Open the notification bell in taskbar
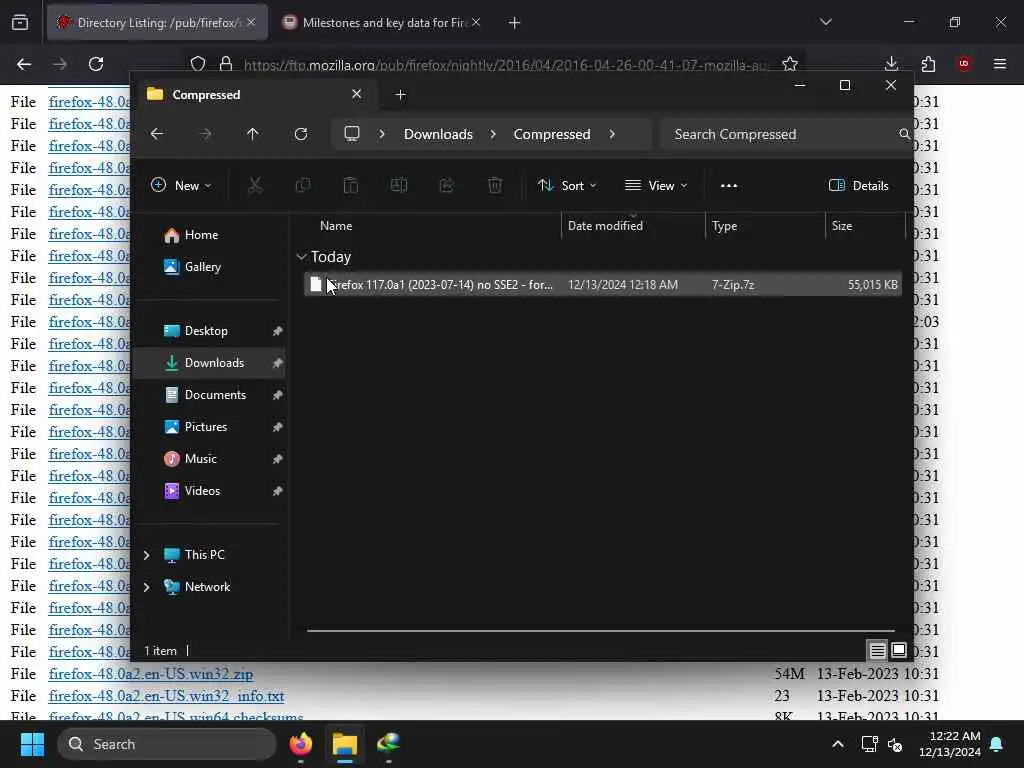Image resolution: width=1024 pixels, height=768 pixels. pos(997,744)
